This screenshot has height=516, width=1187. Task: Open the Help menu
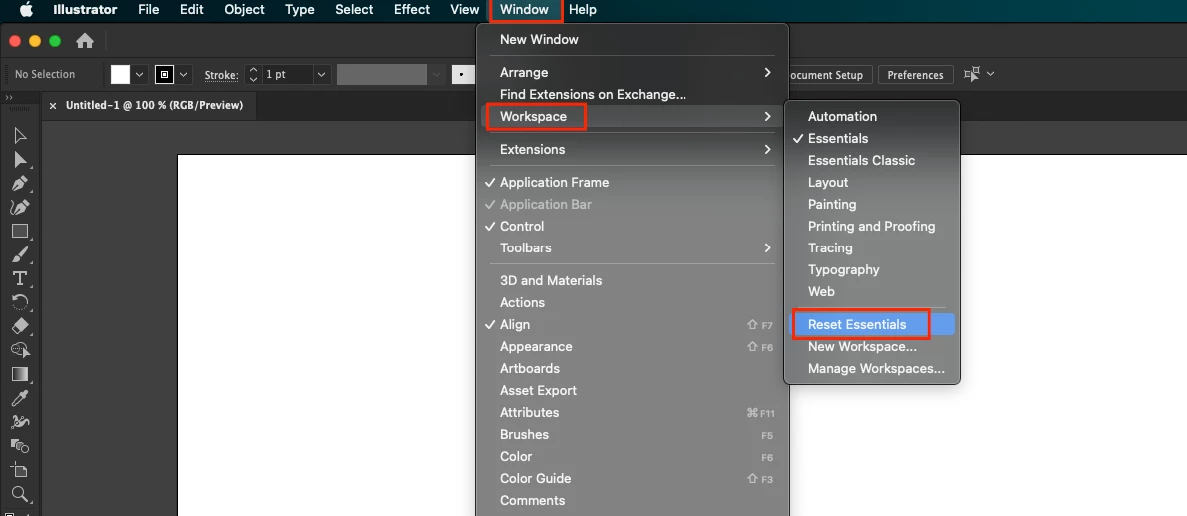pos(582,9)
